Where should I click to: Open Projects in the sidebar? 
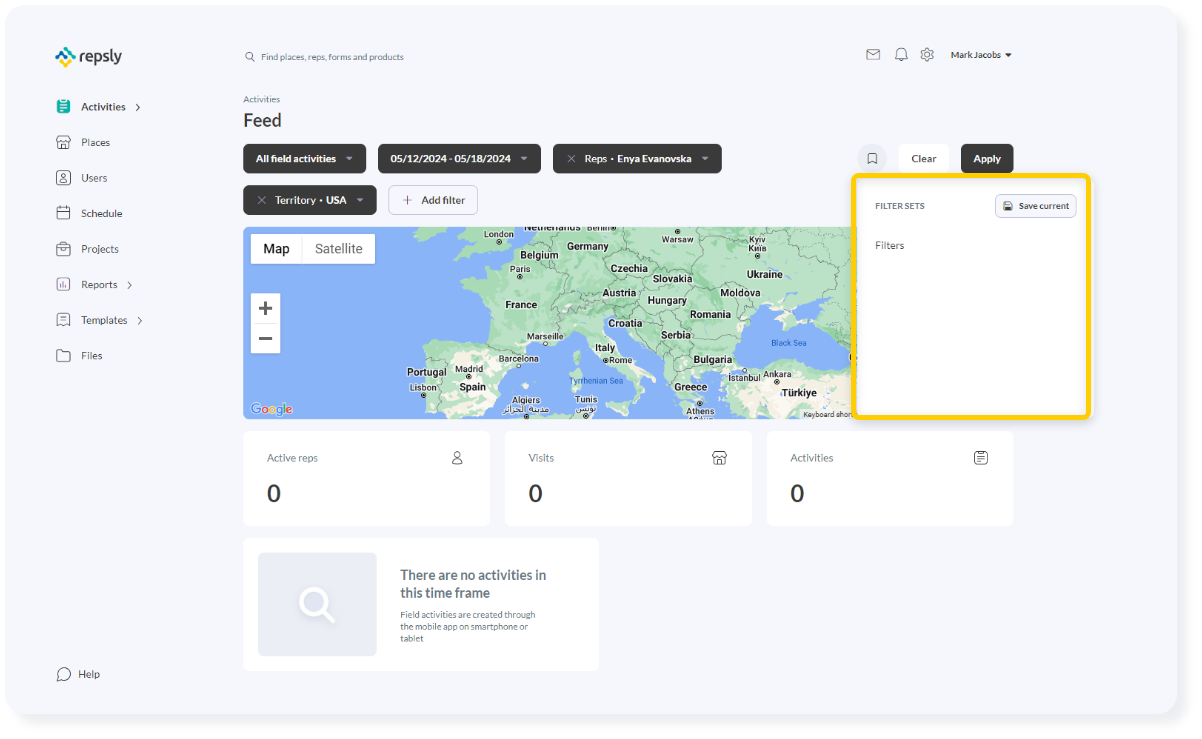[100, 249]
